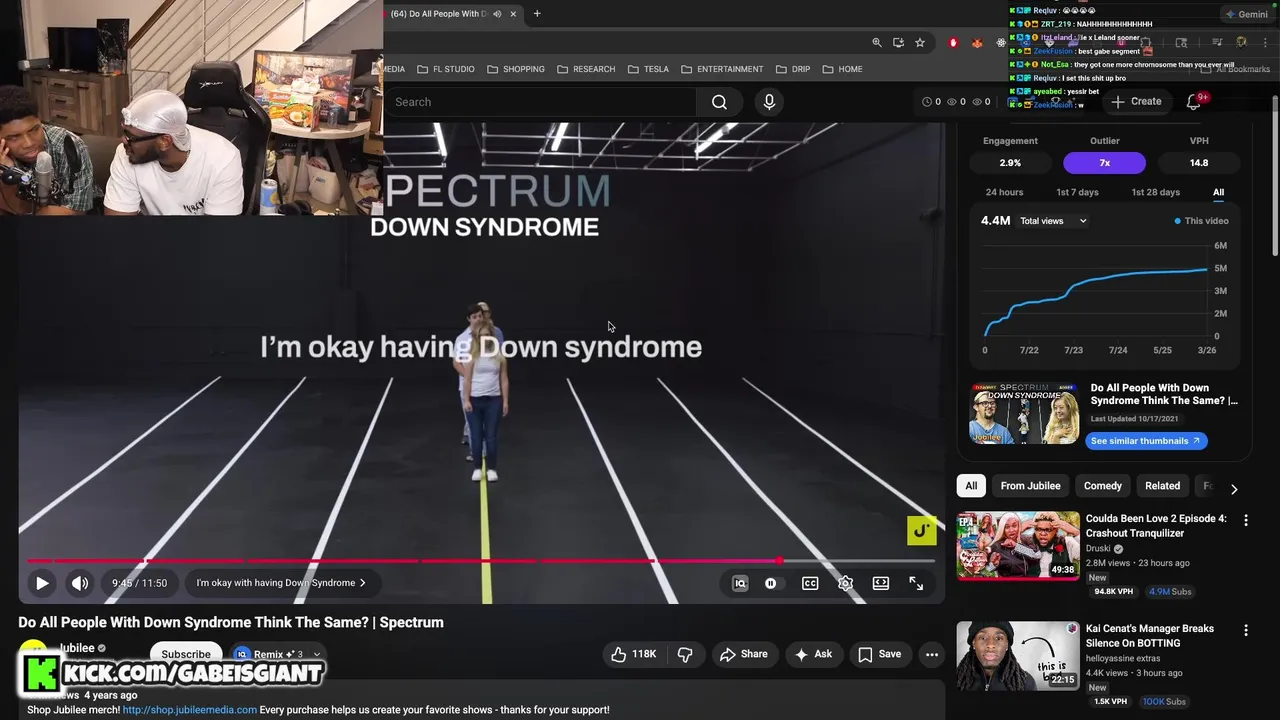Open the DRIP bookmarks folder

pos(792,69)
